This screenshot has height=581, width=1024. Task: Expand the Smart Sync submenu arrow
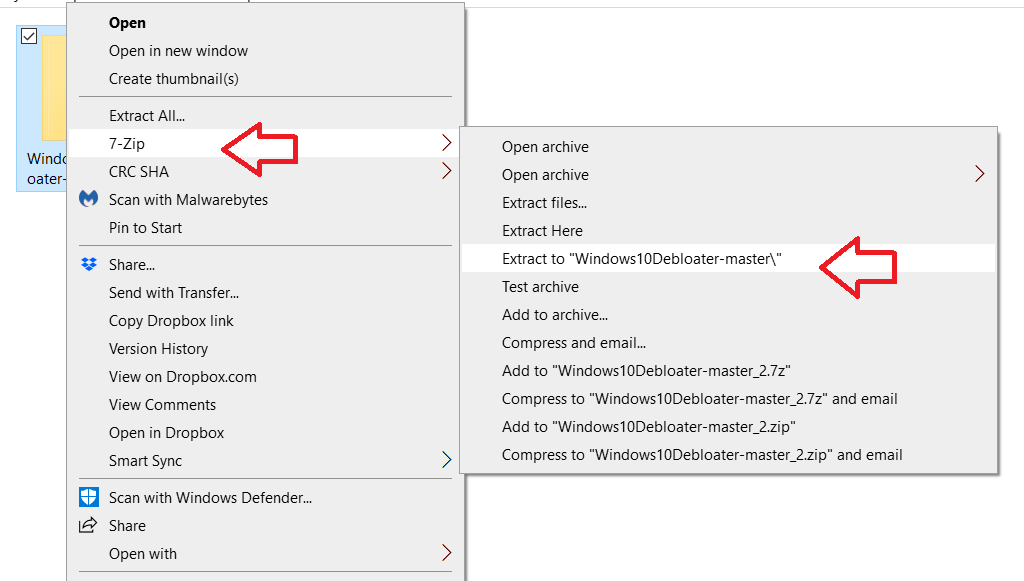(446, 460)
